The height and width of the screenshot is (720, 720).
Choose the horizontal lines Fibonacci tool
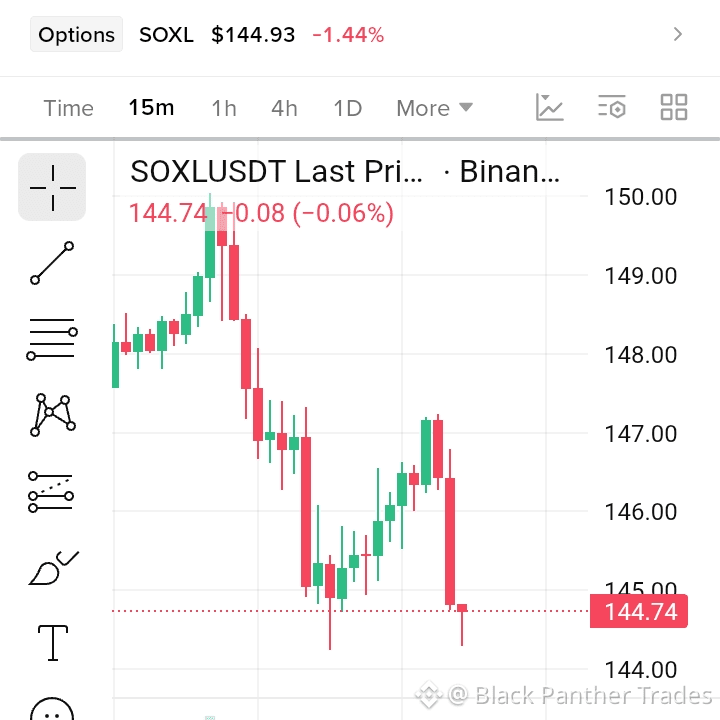click(52, 339)
